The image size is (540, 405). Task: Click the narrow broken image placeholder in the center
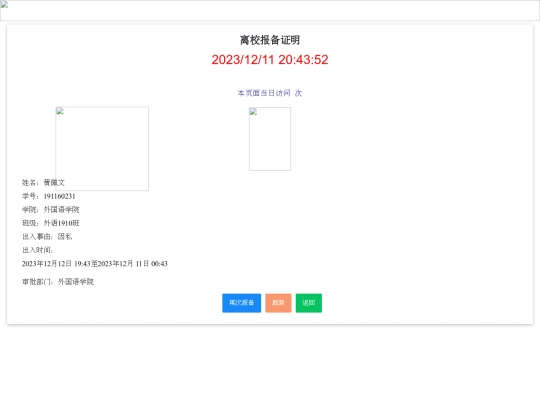[x=270, y=139]
